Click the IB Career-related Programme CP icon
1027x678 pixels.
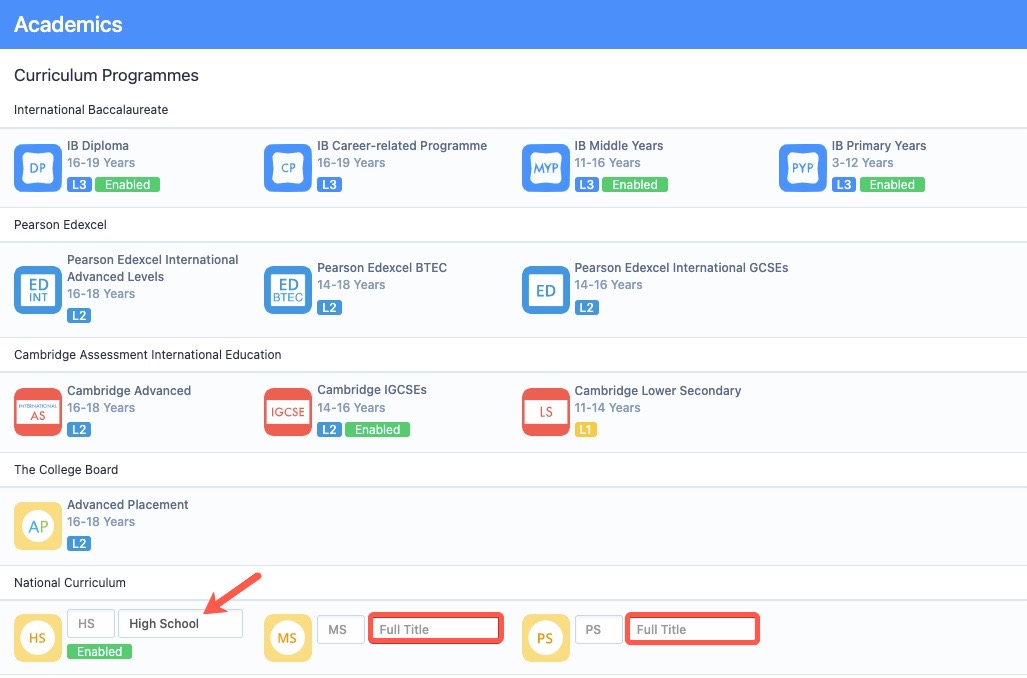click(287, 167)
